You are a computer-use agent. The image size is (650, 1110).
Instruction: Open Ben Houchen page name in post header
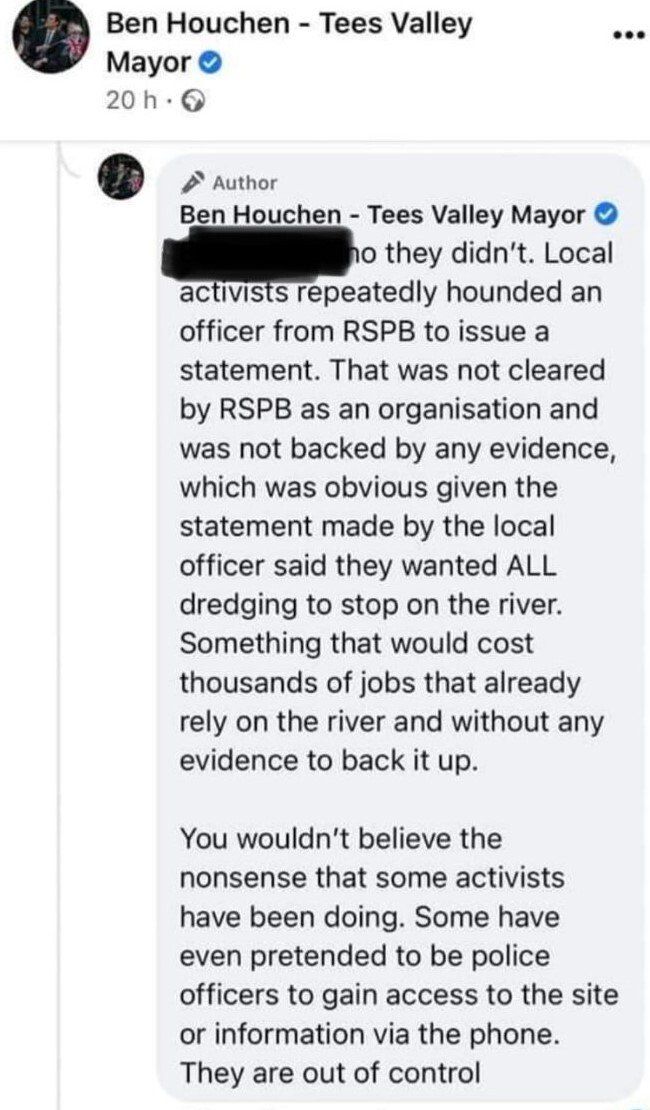288,25
